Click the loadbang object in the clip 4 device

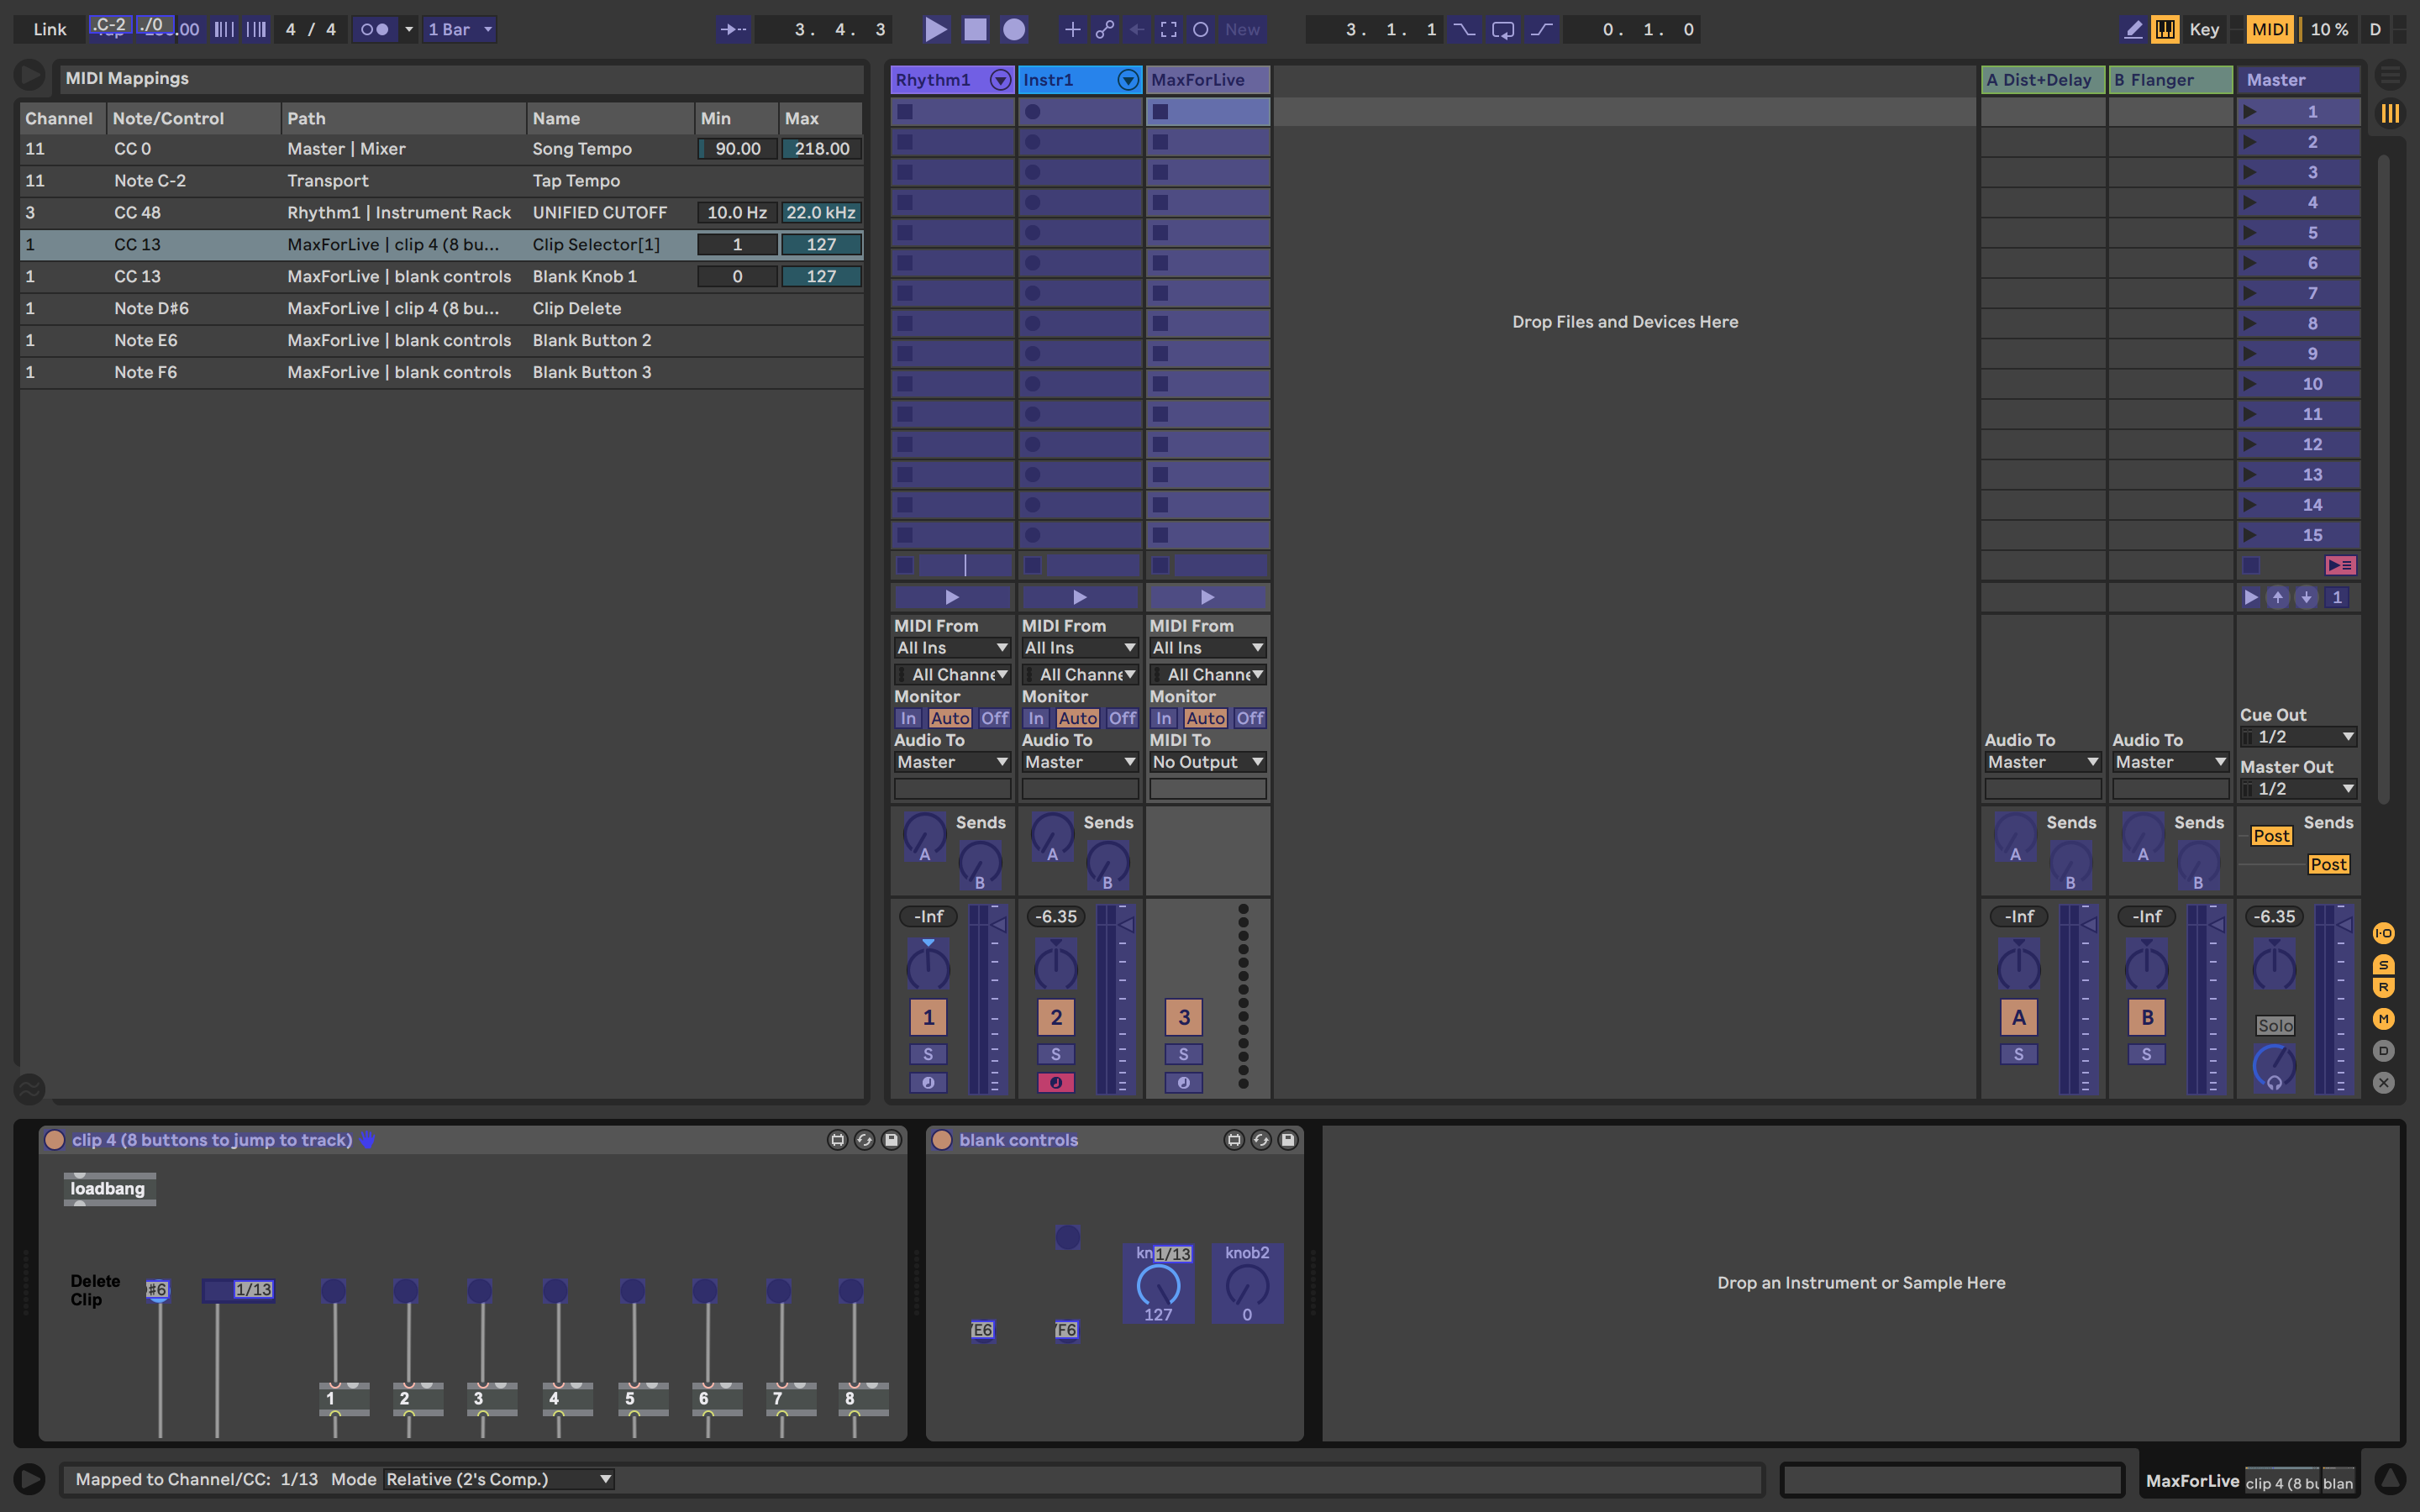click(109, 1189)
